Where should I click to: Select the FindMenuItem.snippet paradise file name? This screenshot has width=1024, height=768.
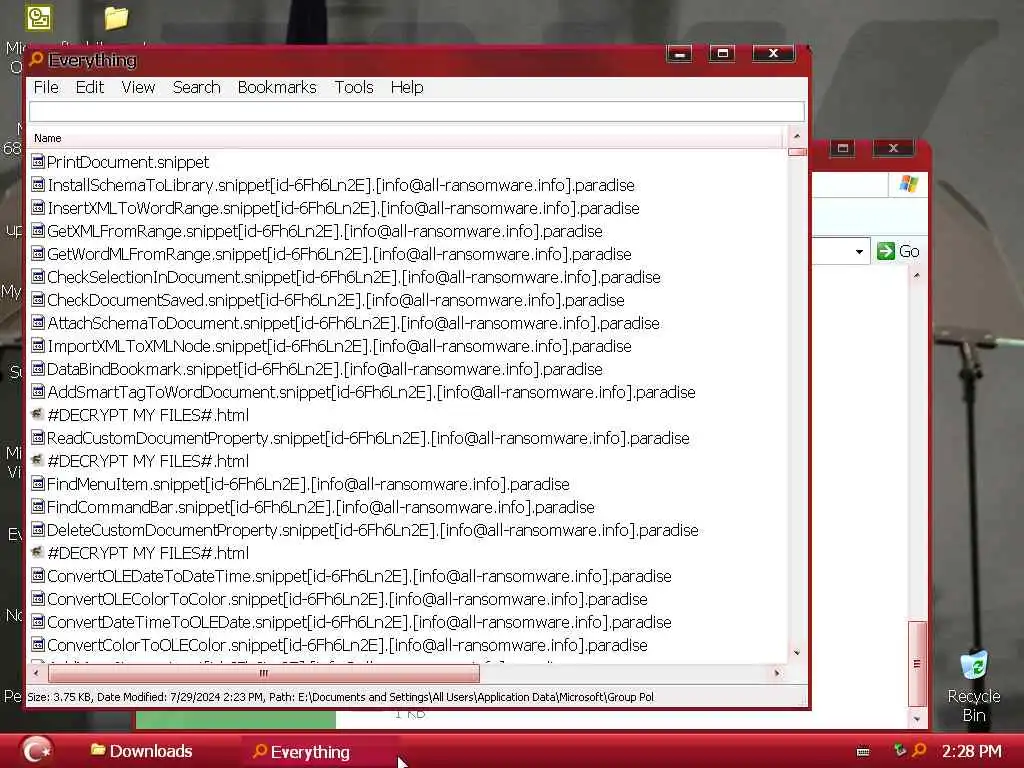click(x=308, y=485)
